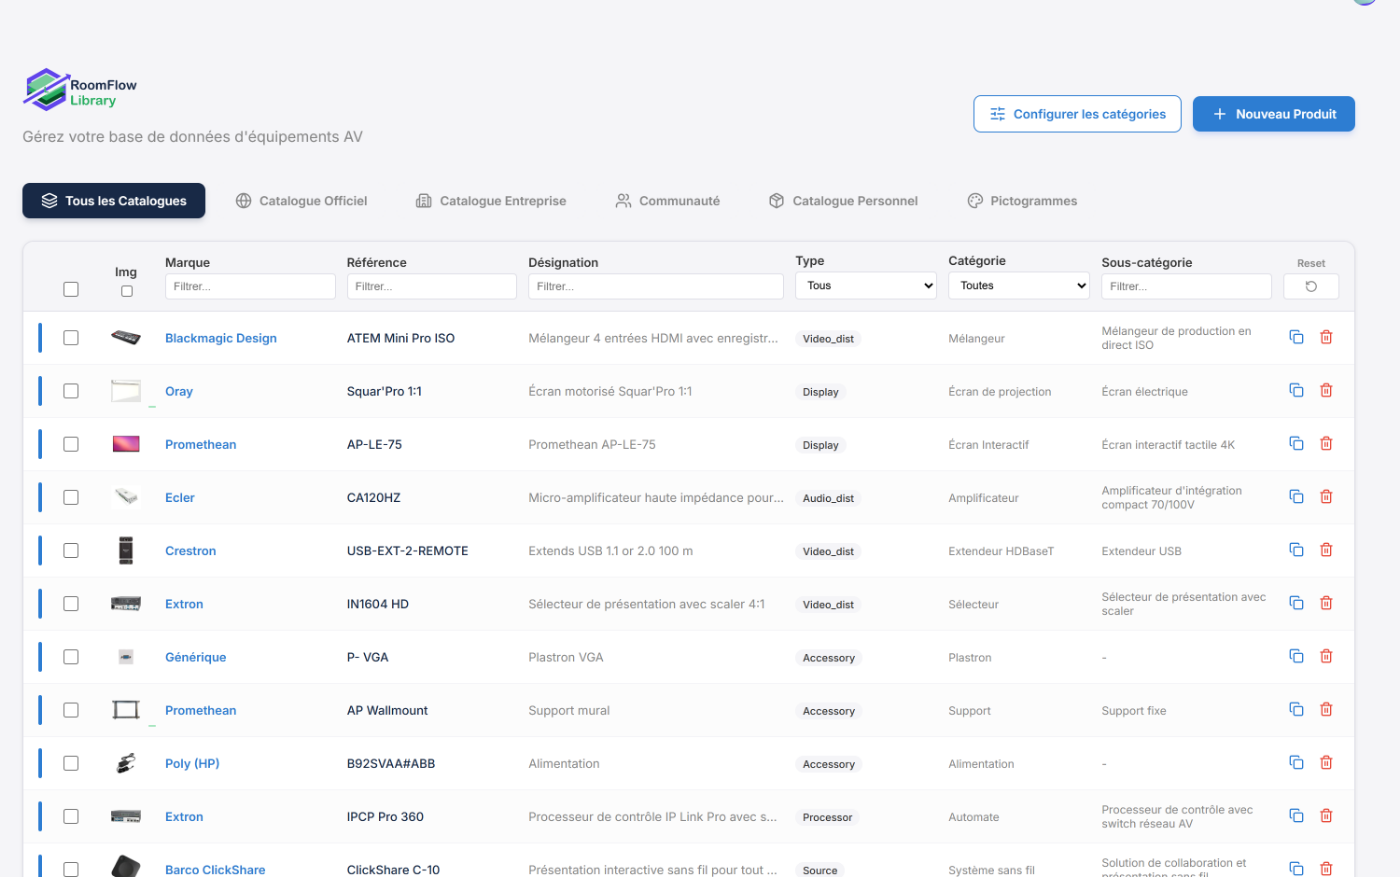Tick the AP Wallmount row checkbox

pos(71,710)
